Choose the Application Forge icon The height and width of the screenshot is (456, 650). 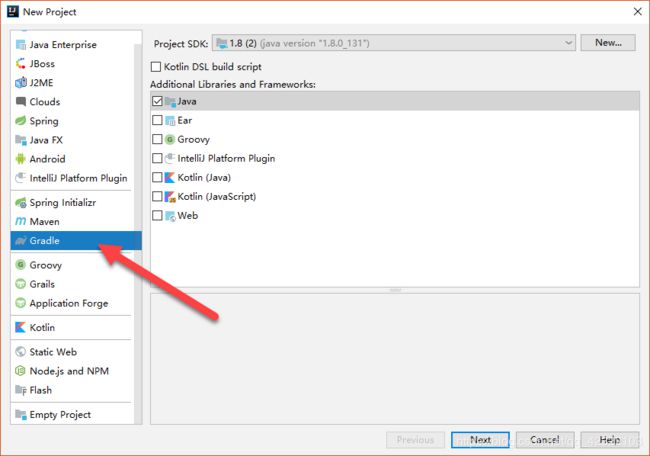21,303
